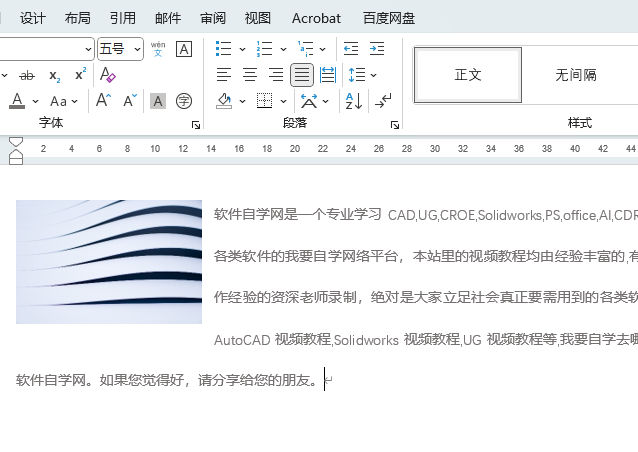Screen dimensions: 638x452
Task: Shrink font size icon
Action: (130, 100)
